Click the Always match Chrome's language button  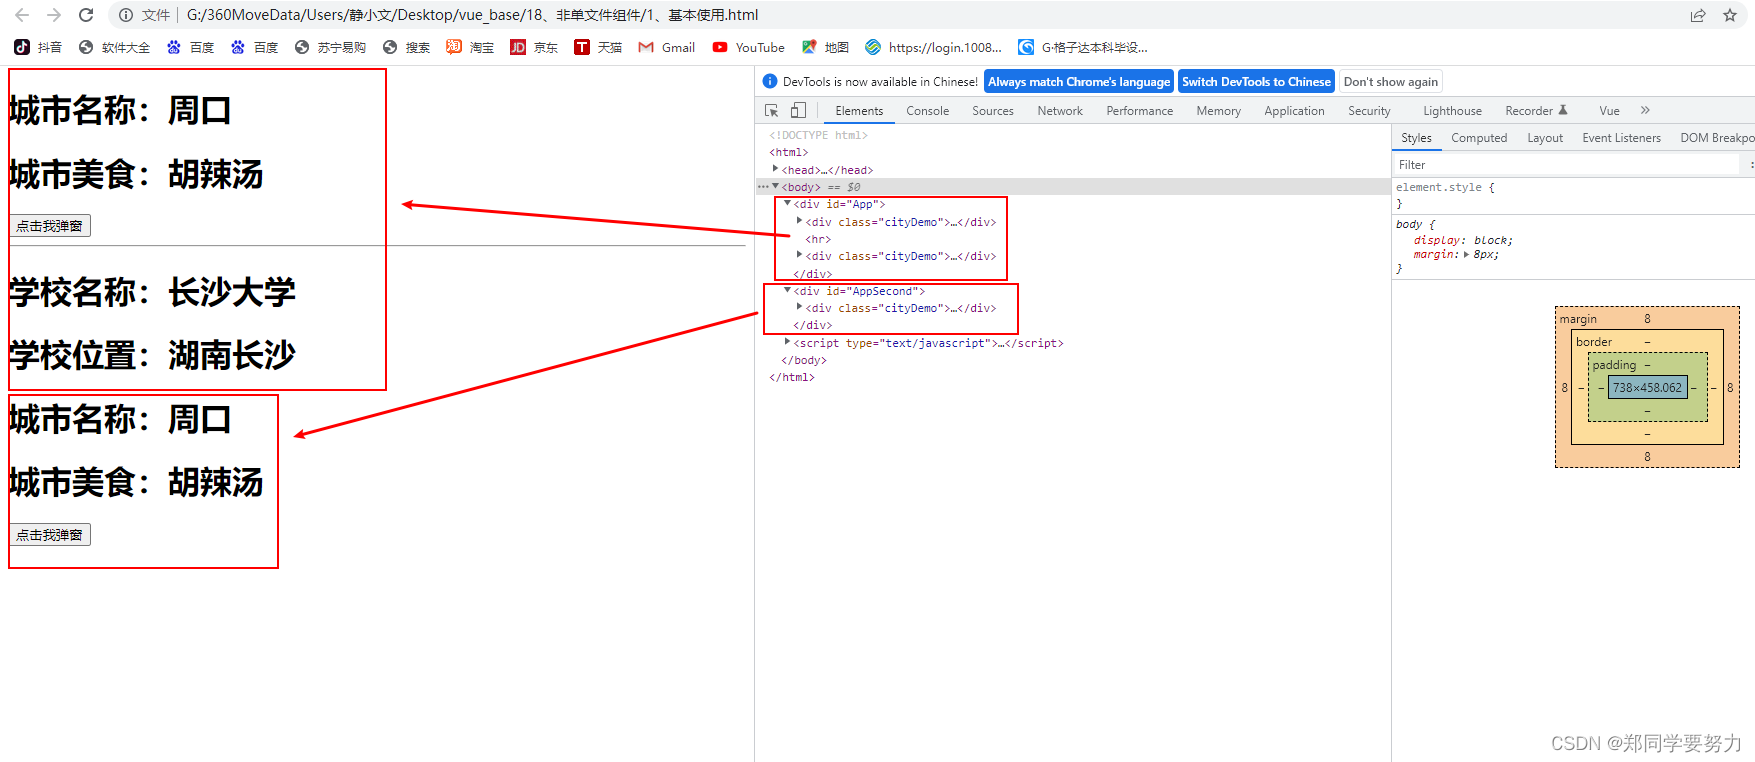tap(1079, 82)
